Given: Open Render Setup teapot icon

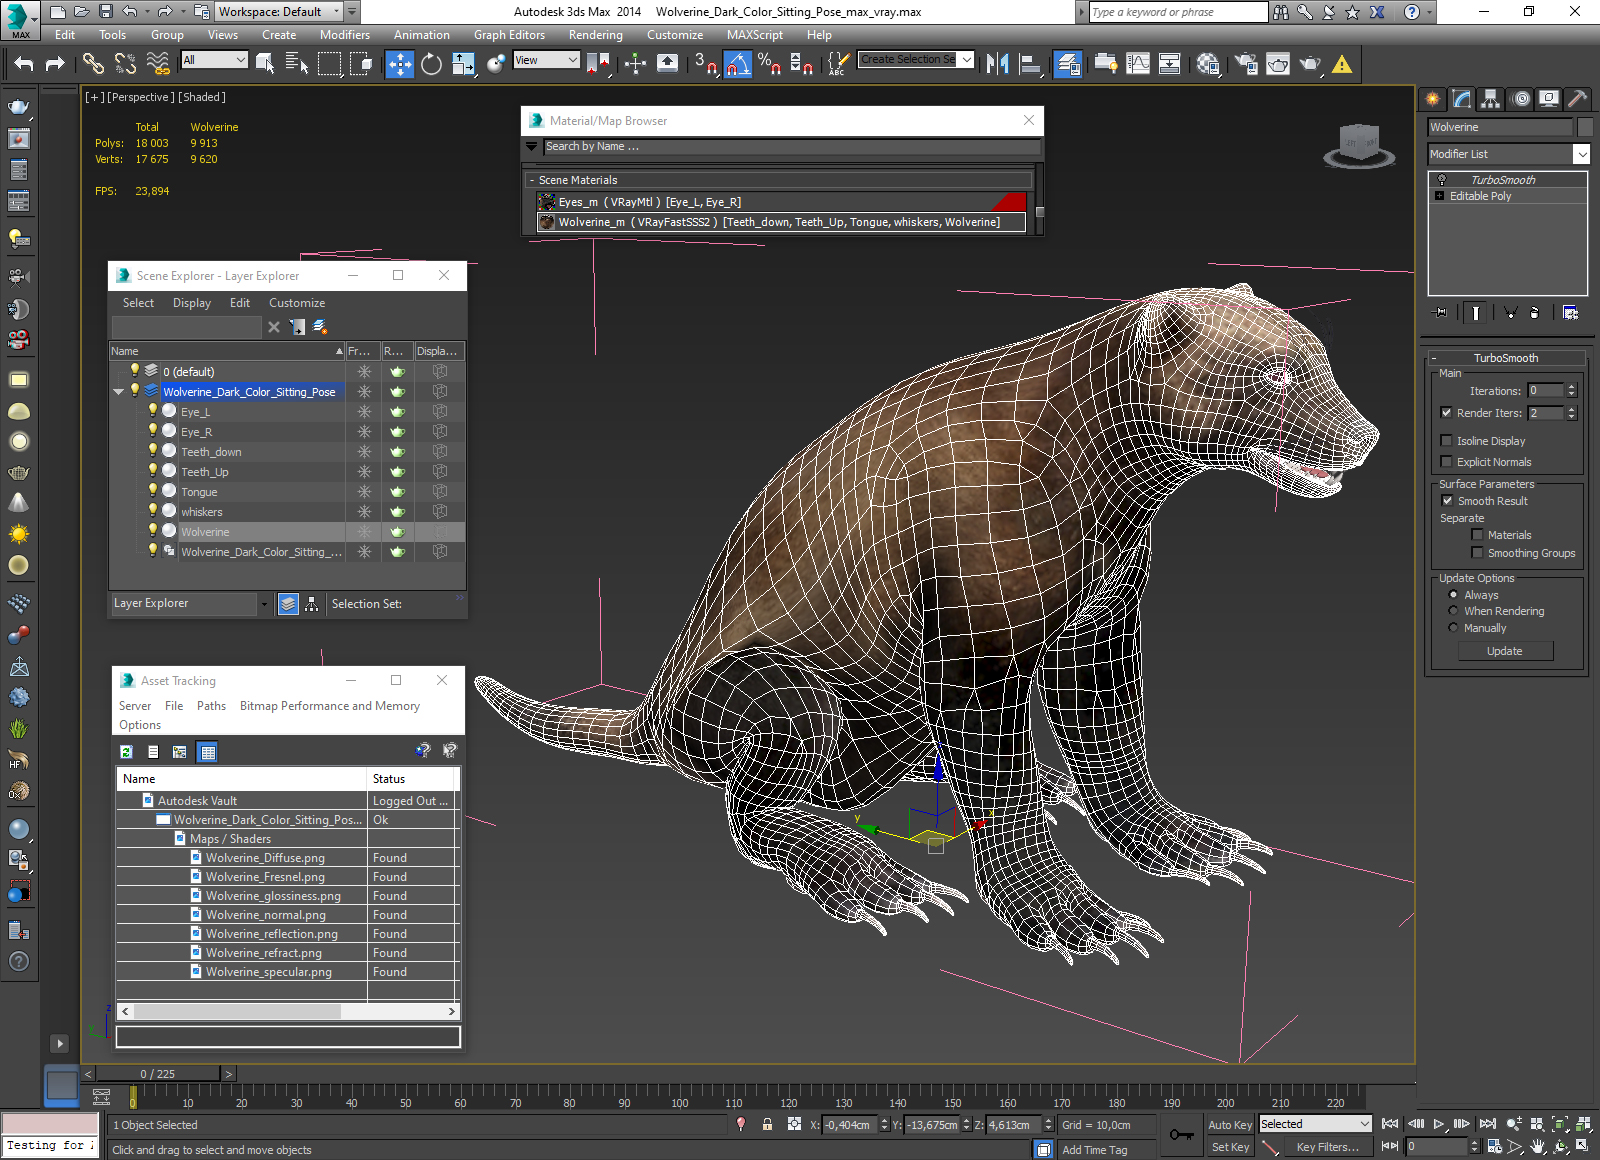Looking at the screenshot, I should pyautogui.click(x=1246, y=64).
